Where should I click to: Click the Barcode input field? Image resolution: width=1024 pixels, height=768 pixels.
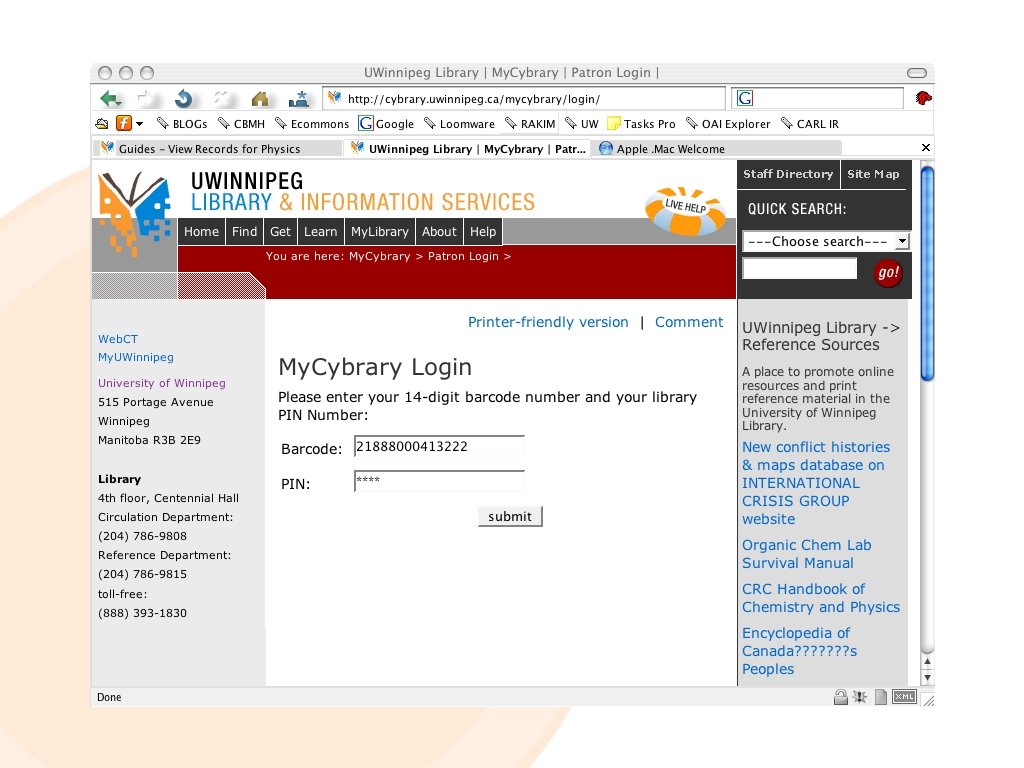click(439, 447)
